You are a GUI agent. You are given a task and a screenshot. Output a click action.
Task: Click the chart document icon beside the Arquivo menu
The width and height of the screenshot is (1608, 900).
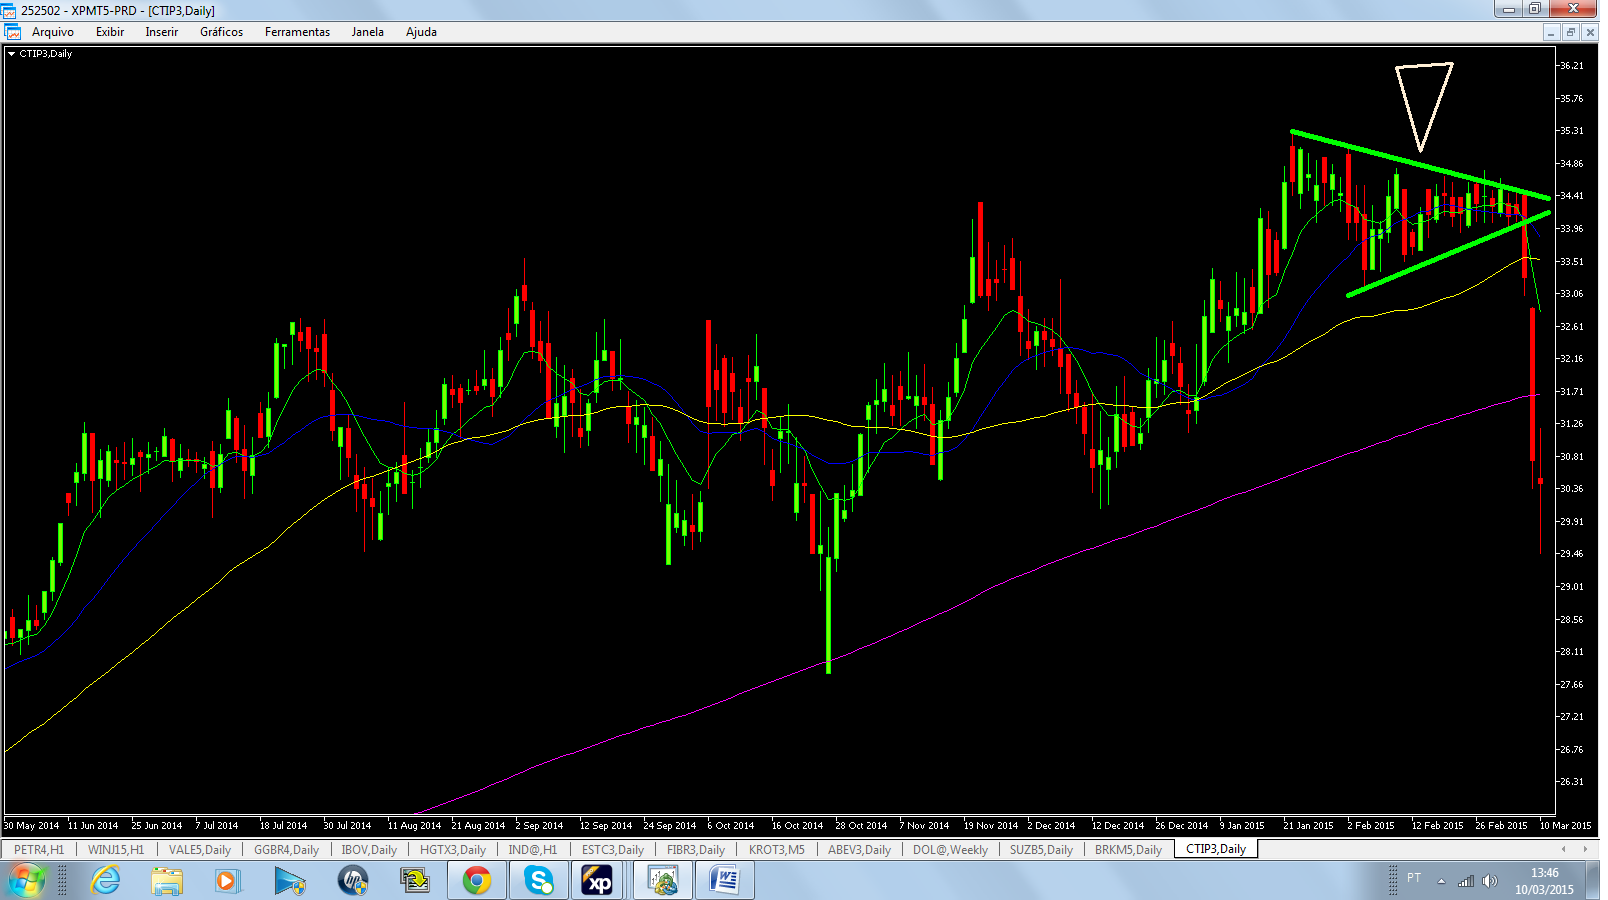pyautogui.click(x=13, y=32)
